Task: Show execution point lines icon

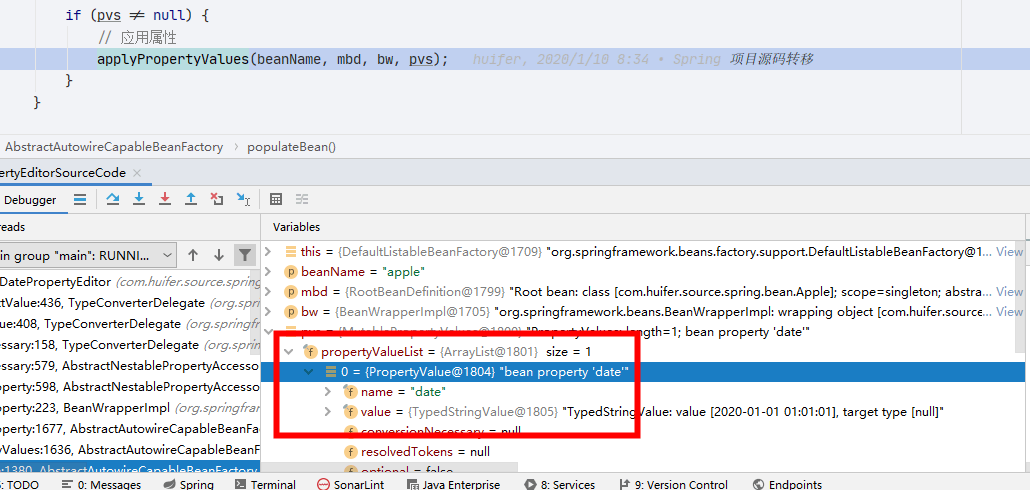Action: [79, 199]
